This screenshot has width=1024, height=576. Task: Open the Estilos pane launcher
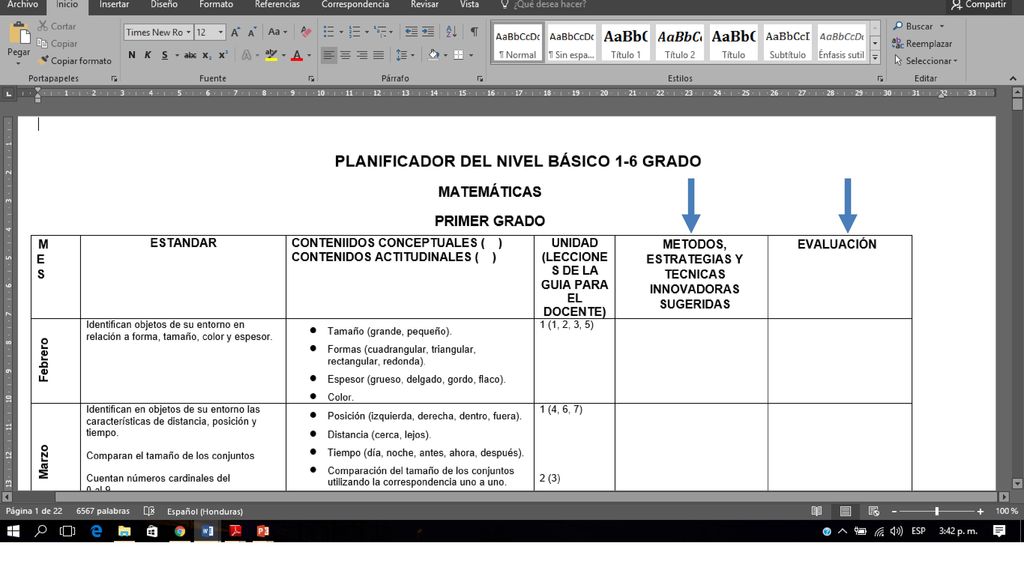coord(880,79)
